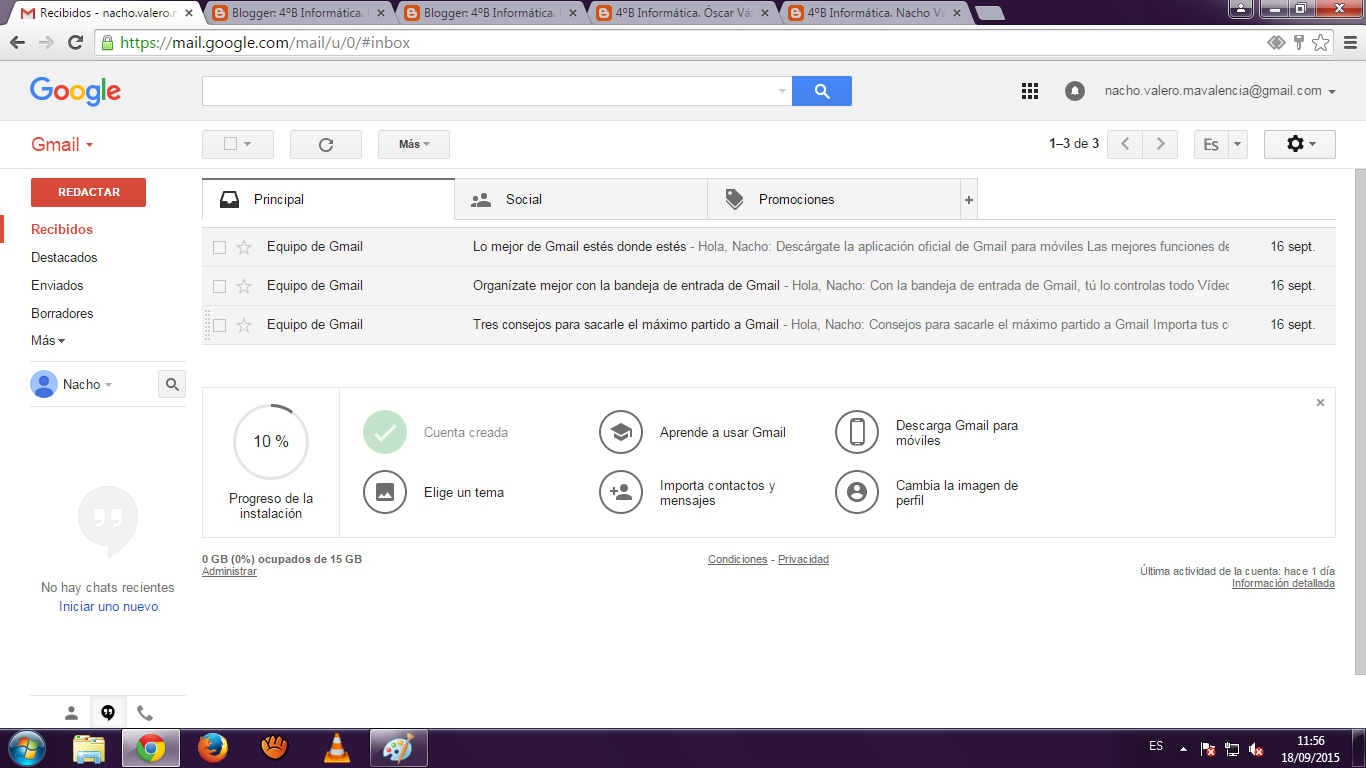
Task: Open the Condiciones link
Action: [738, 560]
